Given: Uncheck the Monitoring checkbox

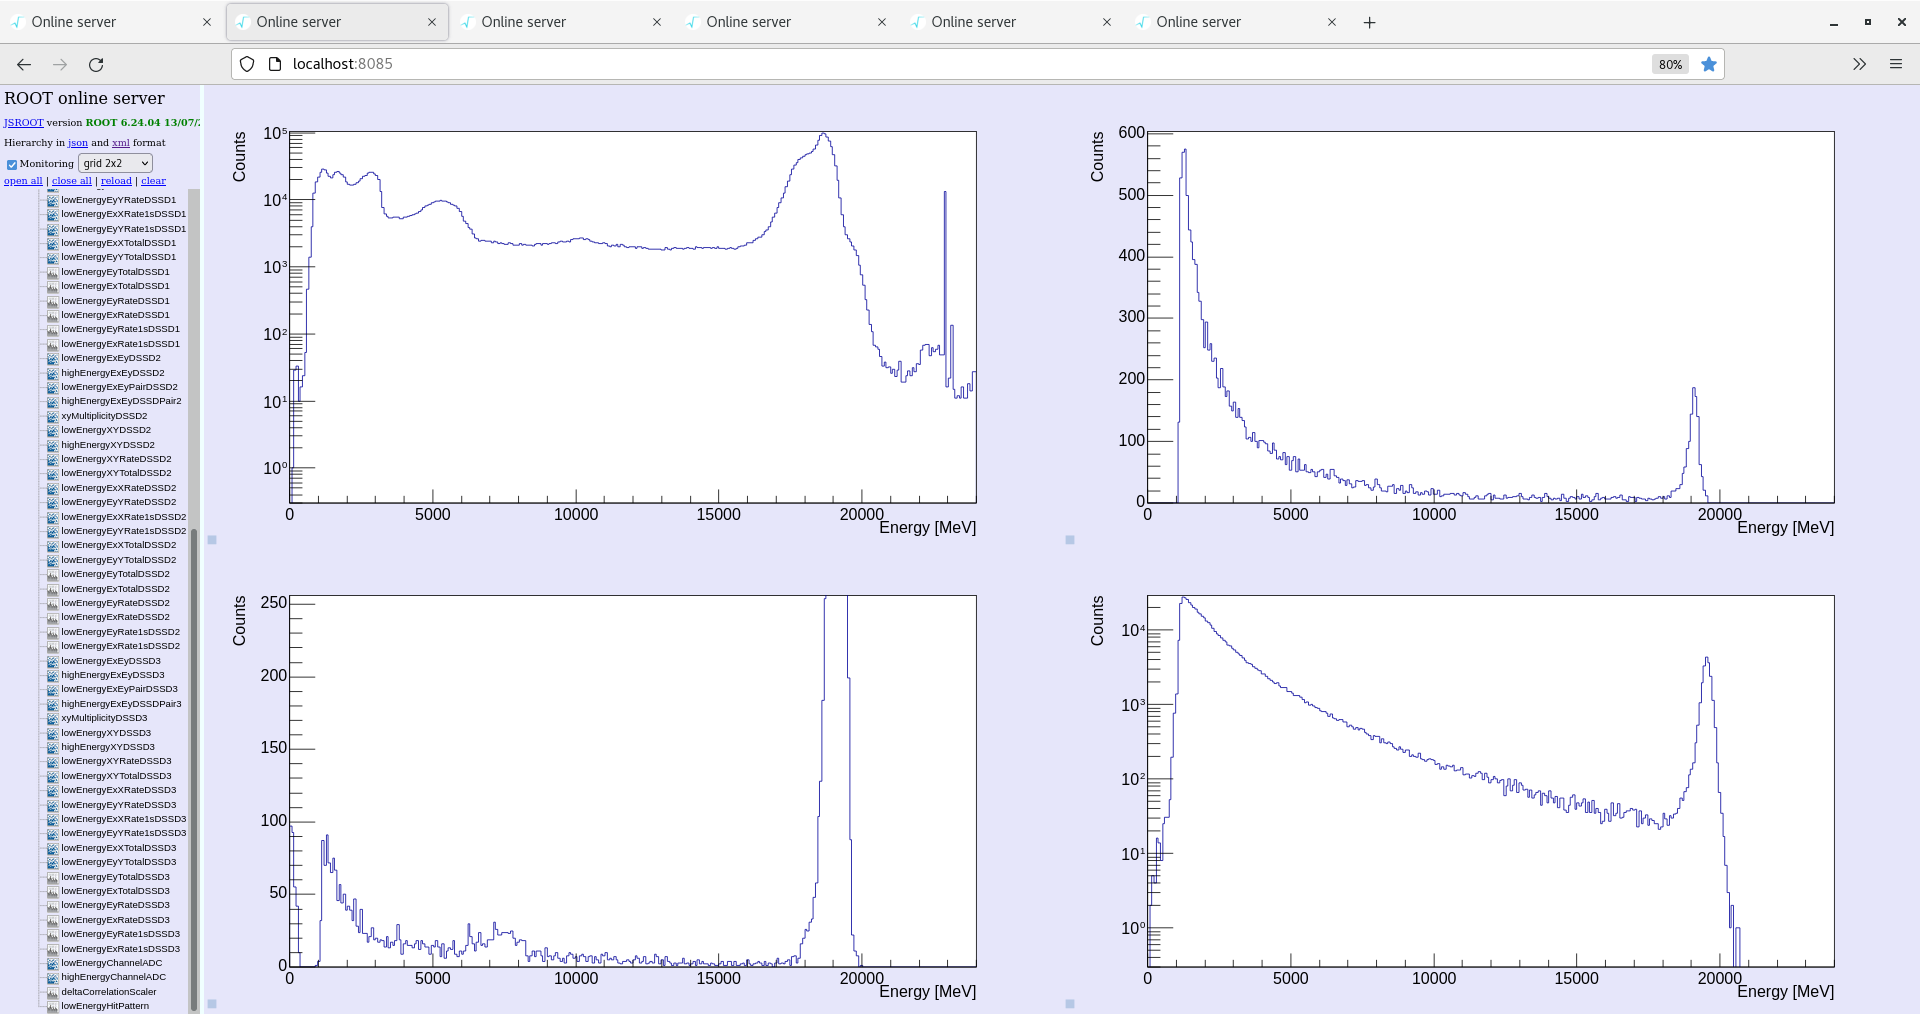Looking at the screenshot, I should [x=12, y=164].
